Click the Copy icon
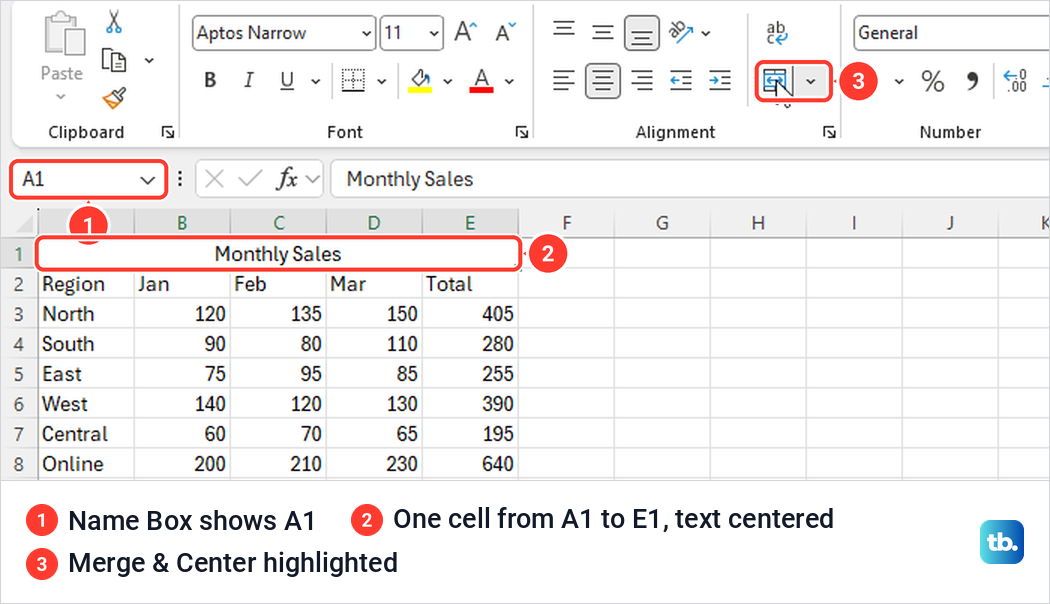Screen dimensions: 1050x604 click(x=114, y=60)
